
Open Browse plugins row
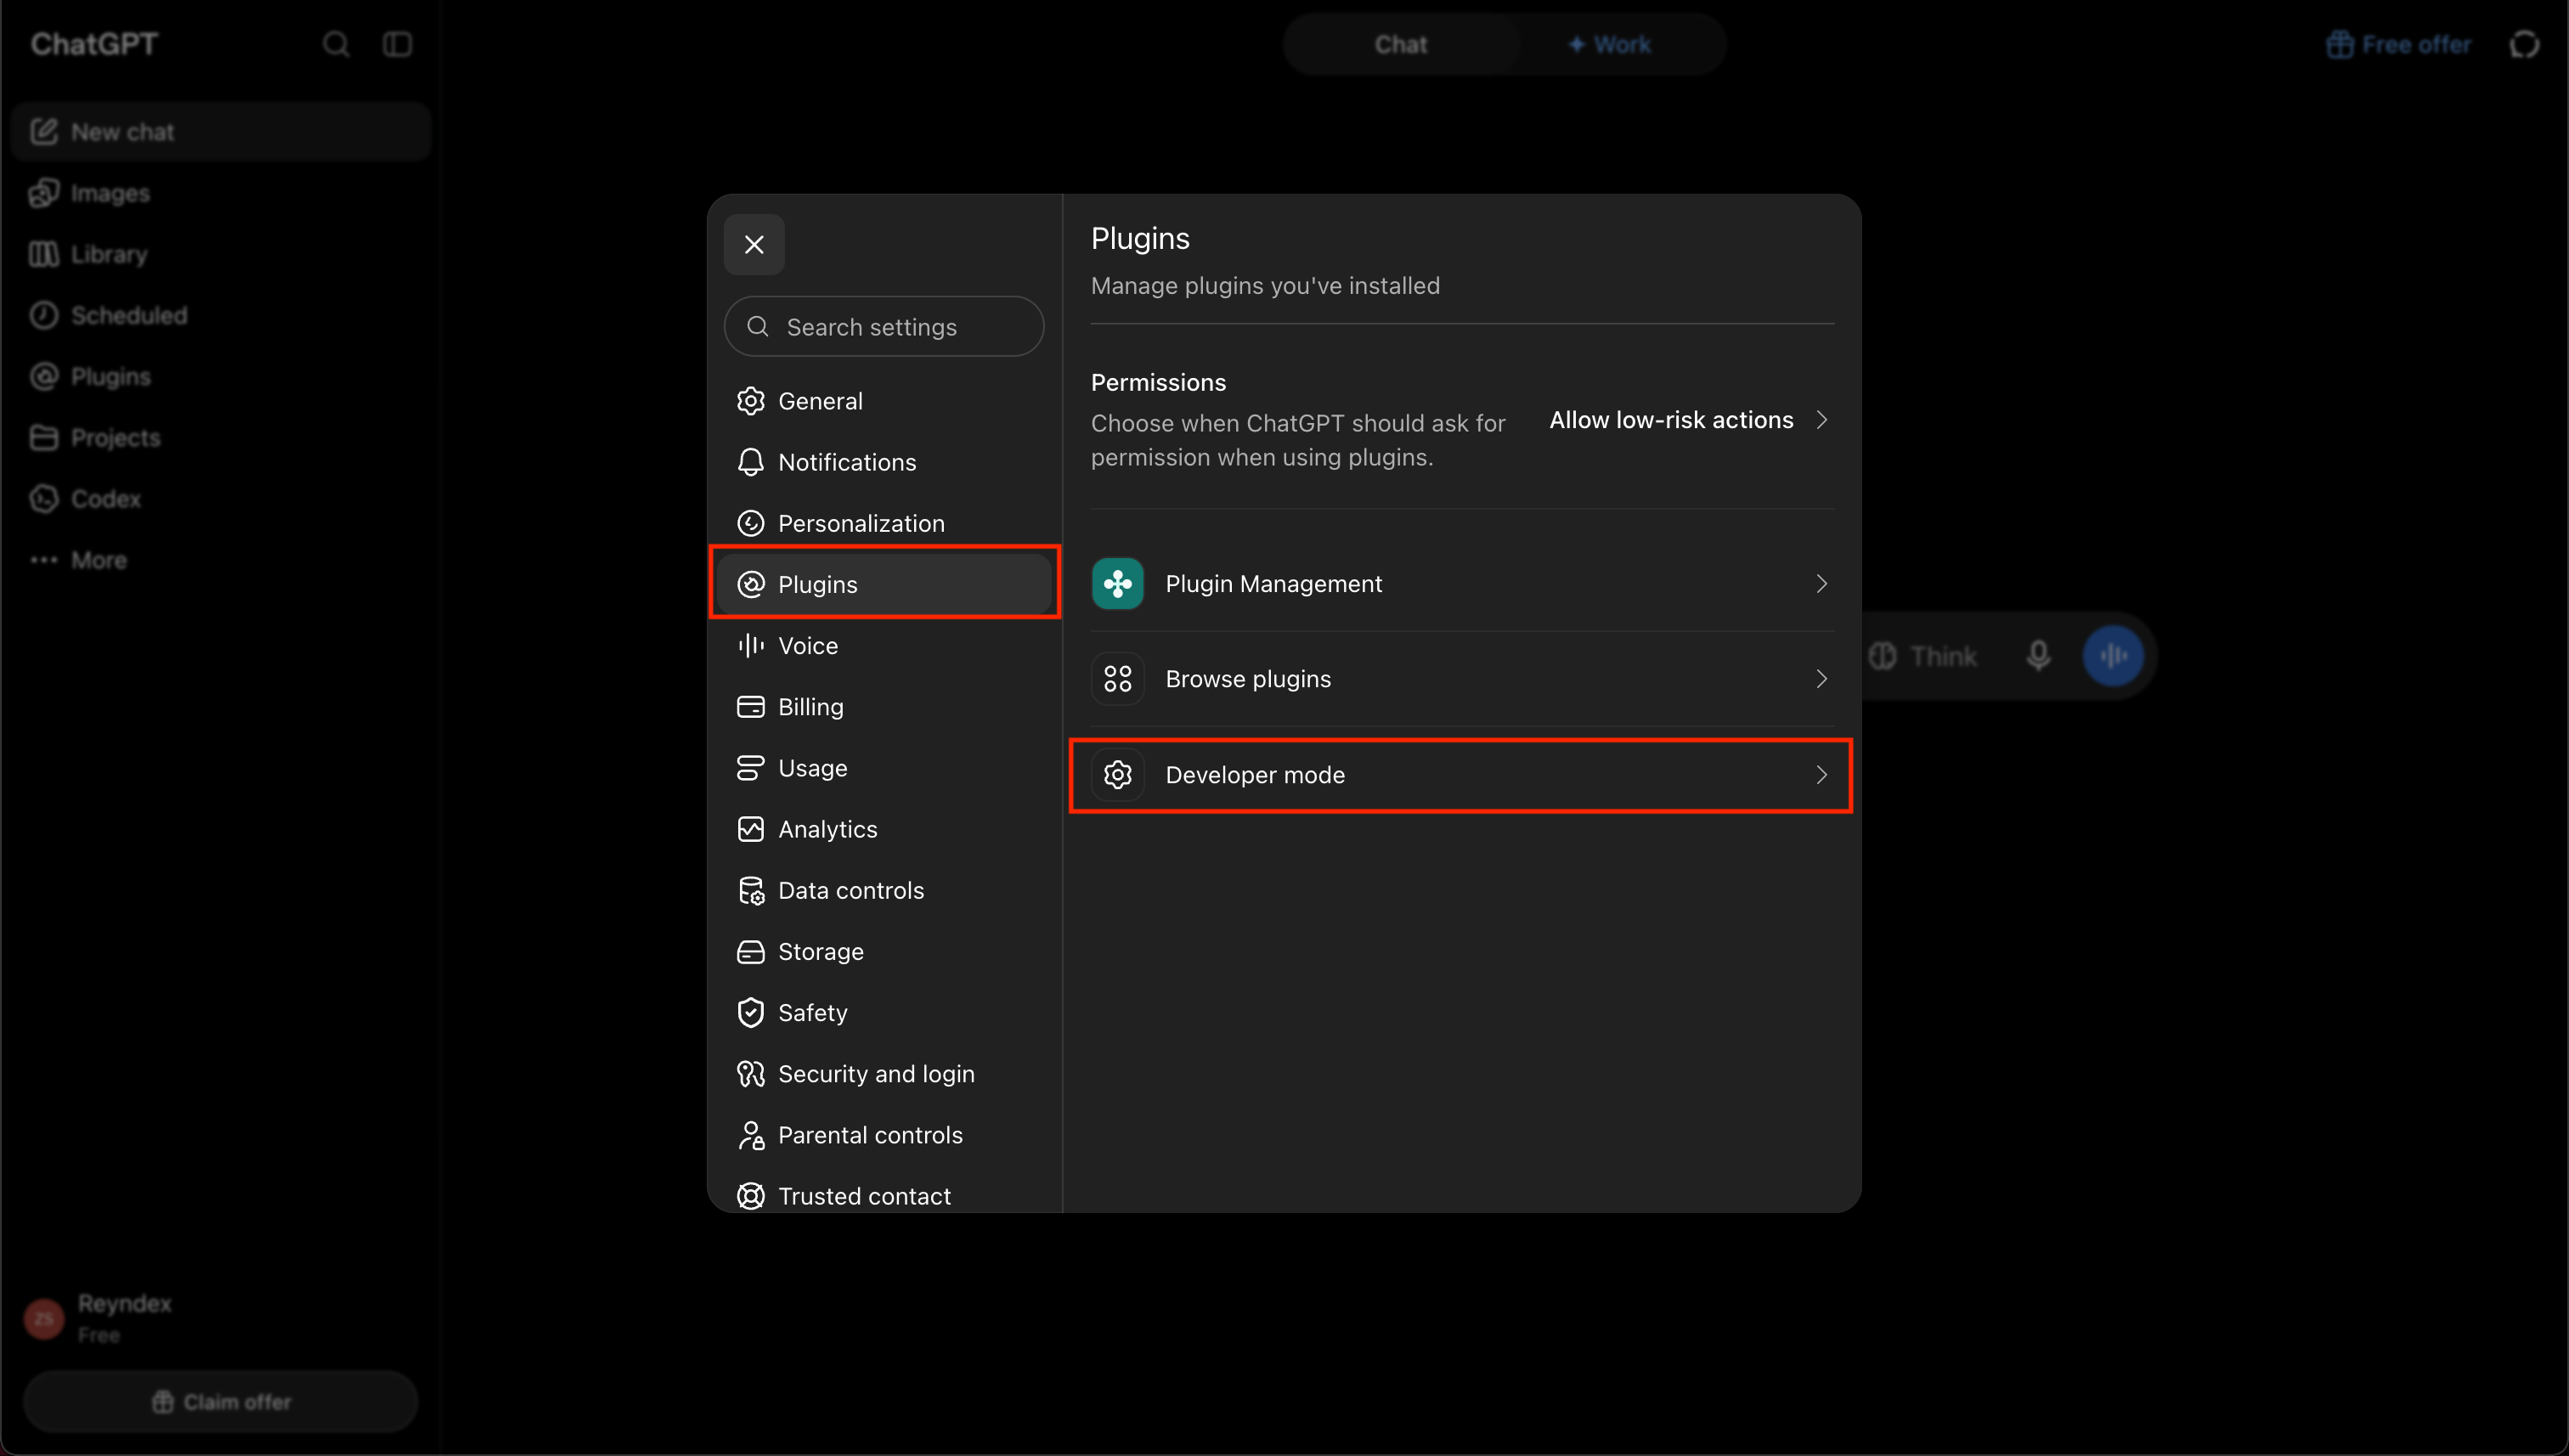point(1462,679)
